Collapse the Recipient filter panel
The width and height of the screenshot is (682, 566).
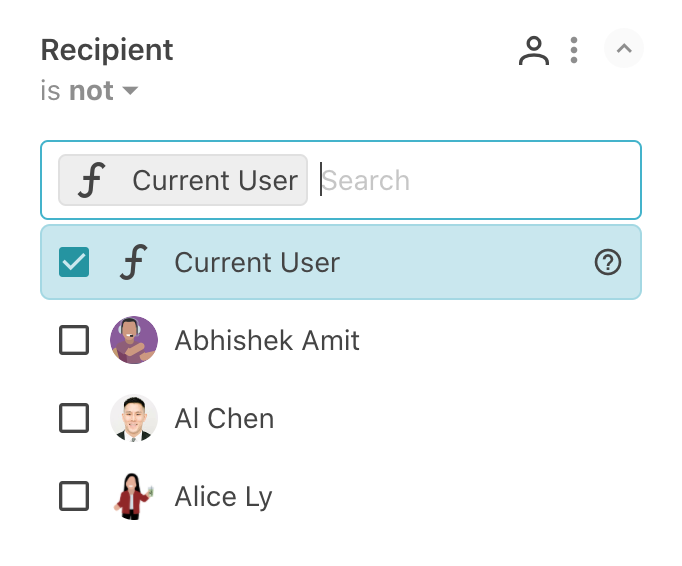624,48
